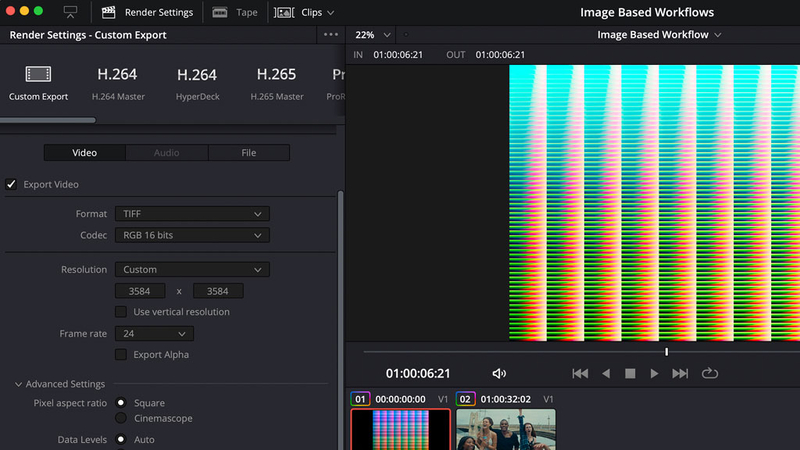The height and width of the screenshot is (450, 800).
Task: Mute audio with speaker icon
Action: [499, 373]
